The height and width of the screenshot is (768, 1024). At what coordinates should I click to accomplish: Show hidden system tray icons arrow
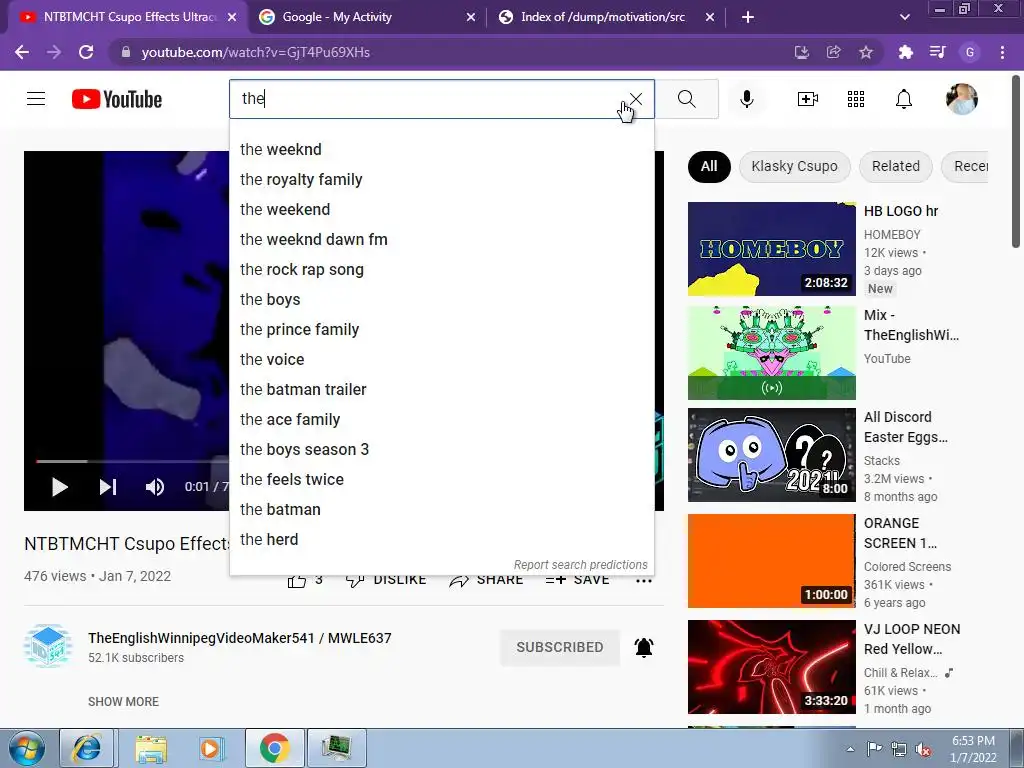[x=850, y=749]
